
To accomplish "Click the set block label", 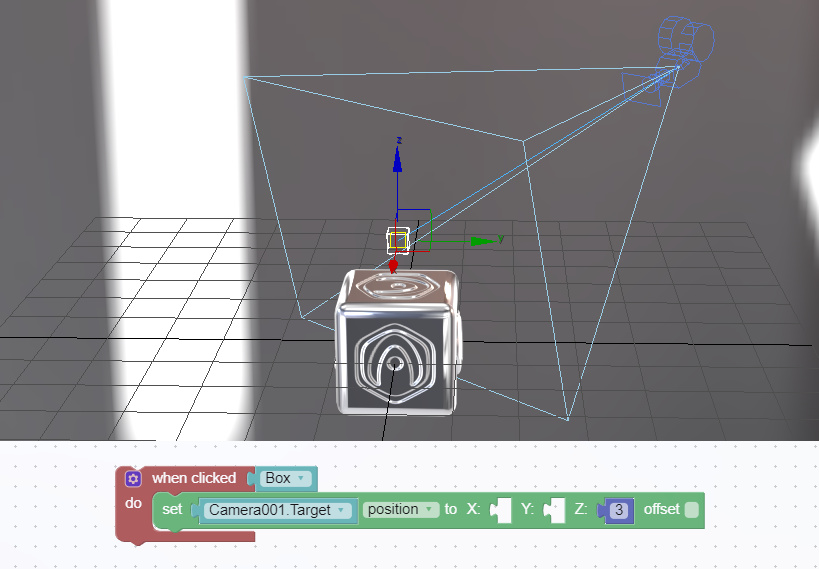I will (172, 509).
